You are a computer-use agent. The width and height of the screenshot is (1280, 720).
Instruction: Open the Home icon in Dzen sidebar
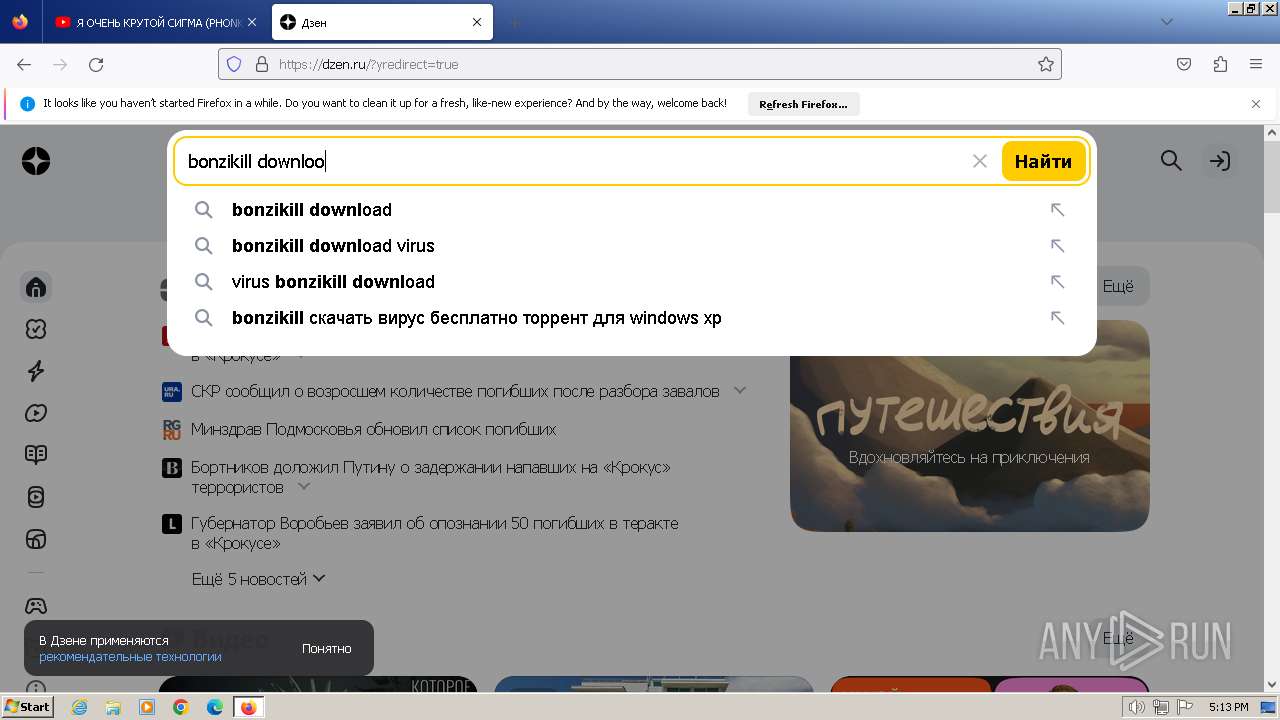(x=36, y=288)
